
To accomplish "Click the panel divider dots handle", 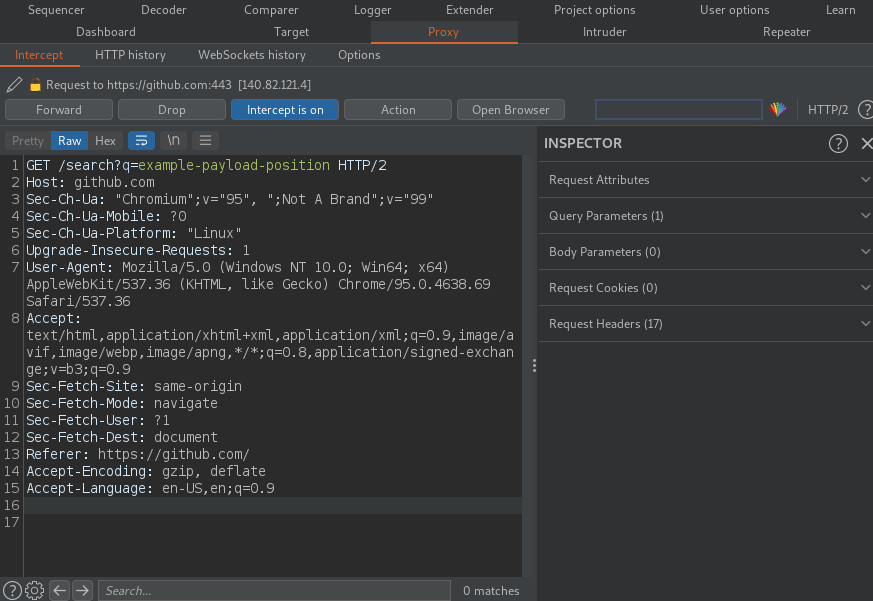I will click(x=534, y=365).
